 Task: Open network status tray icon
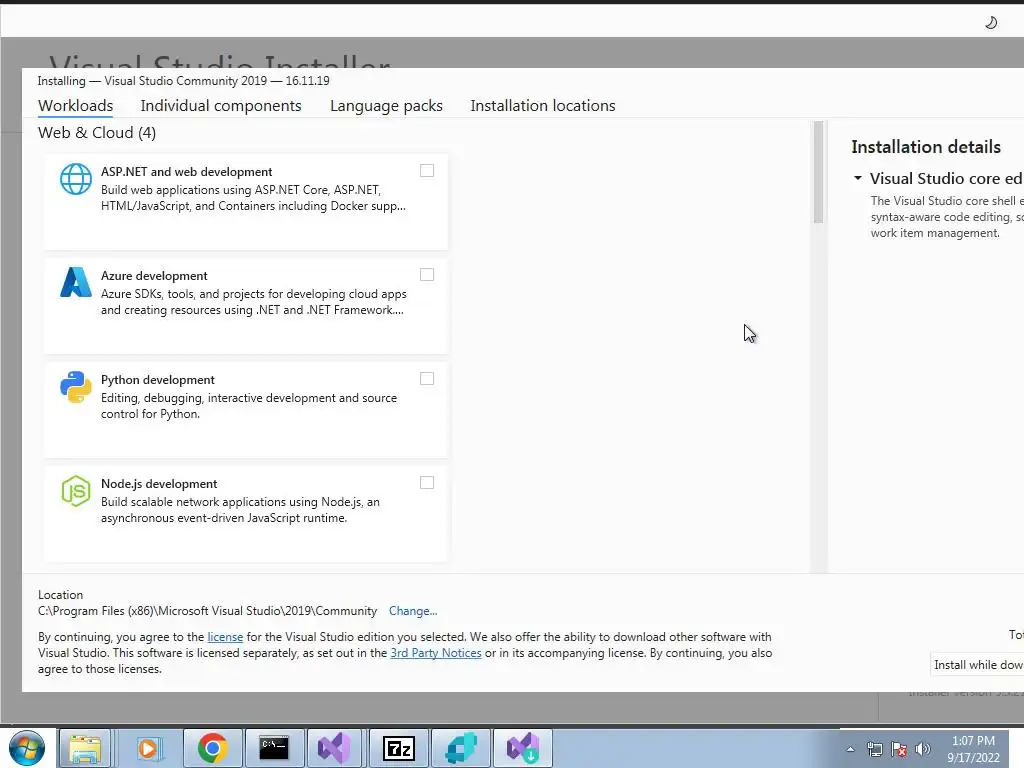[874, 749]
